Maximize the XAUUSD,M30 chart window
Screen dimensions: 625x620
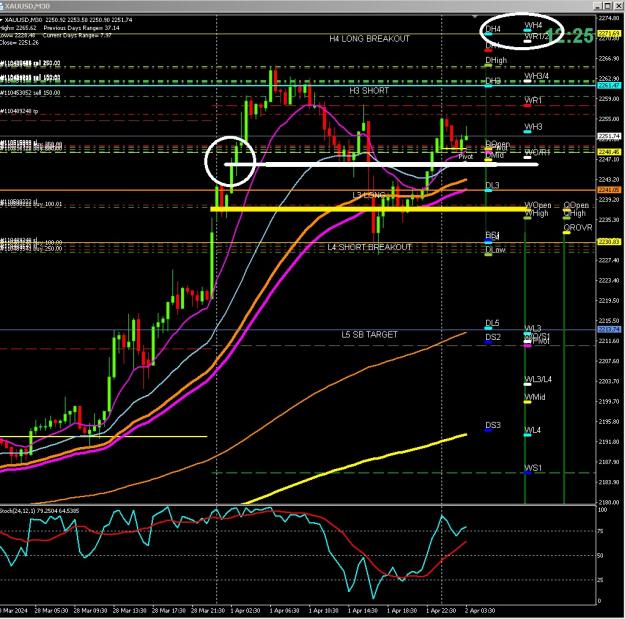[x=607, y=6]
